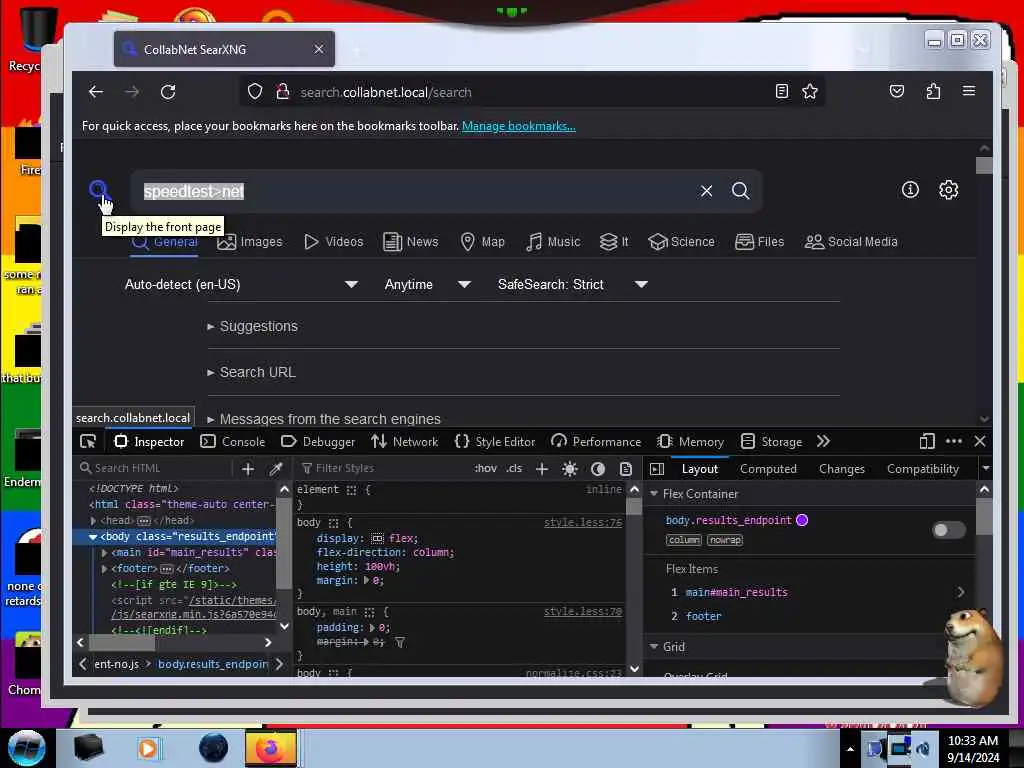Go back with the browser back arrow
The height and width of the screenshot is (768, 1024).
[96, 92]
